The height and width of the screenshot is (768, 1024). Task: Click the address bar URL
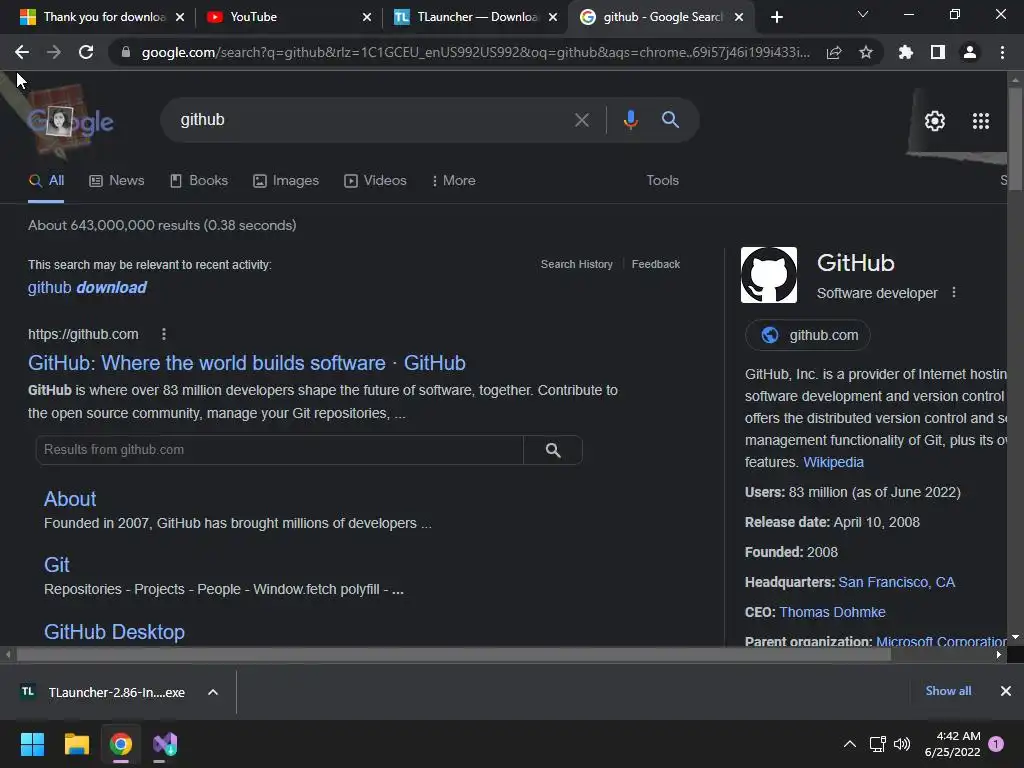tap(475, 52)
